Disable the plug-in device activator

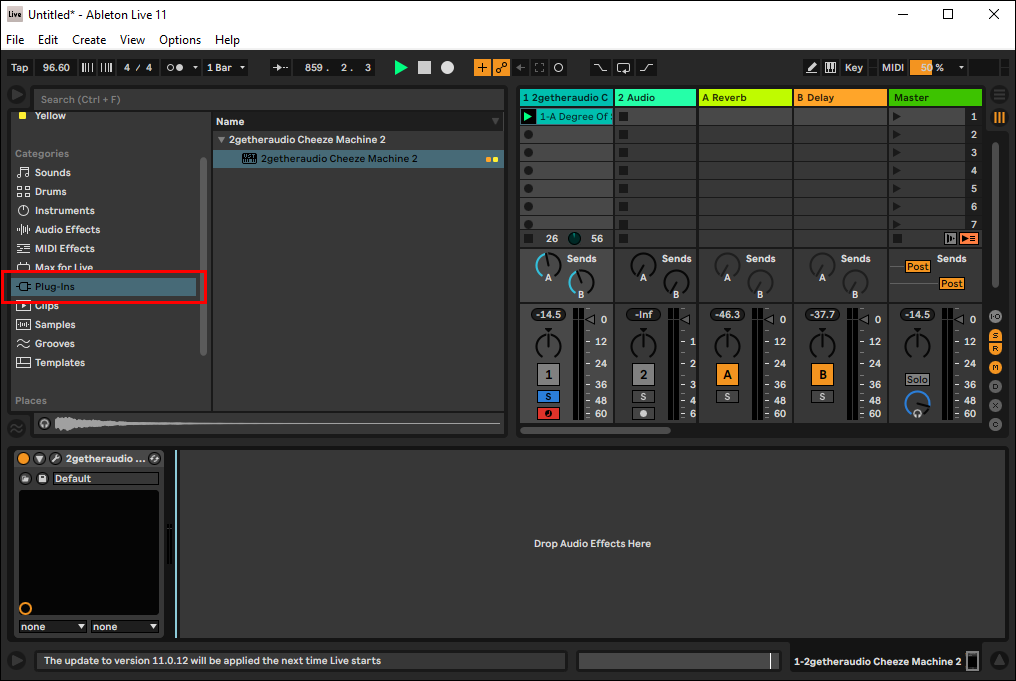[23, 459]
